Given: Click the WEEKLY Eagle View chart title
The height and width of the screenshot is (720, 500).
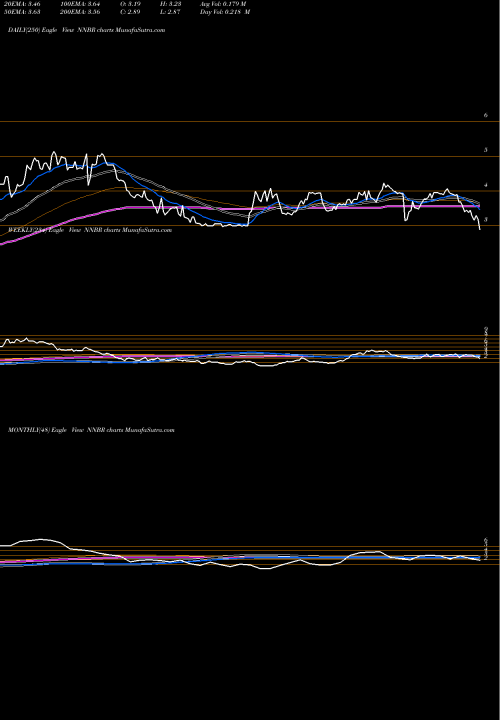Looking at the screenshot, I should 90,231.
